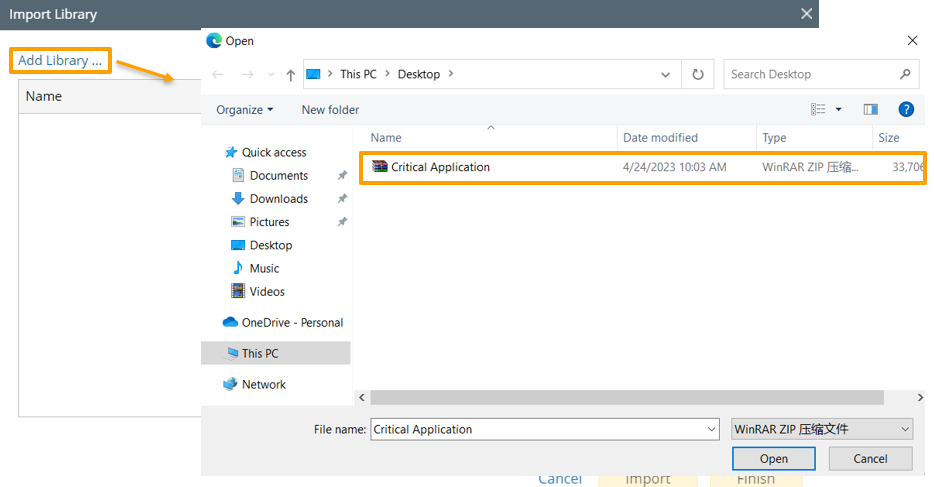This screenshot has width=934, height=487.
Task: Open the file type filter dropdown
Action: pyautogui.click(x=822, y=429)
